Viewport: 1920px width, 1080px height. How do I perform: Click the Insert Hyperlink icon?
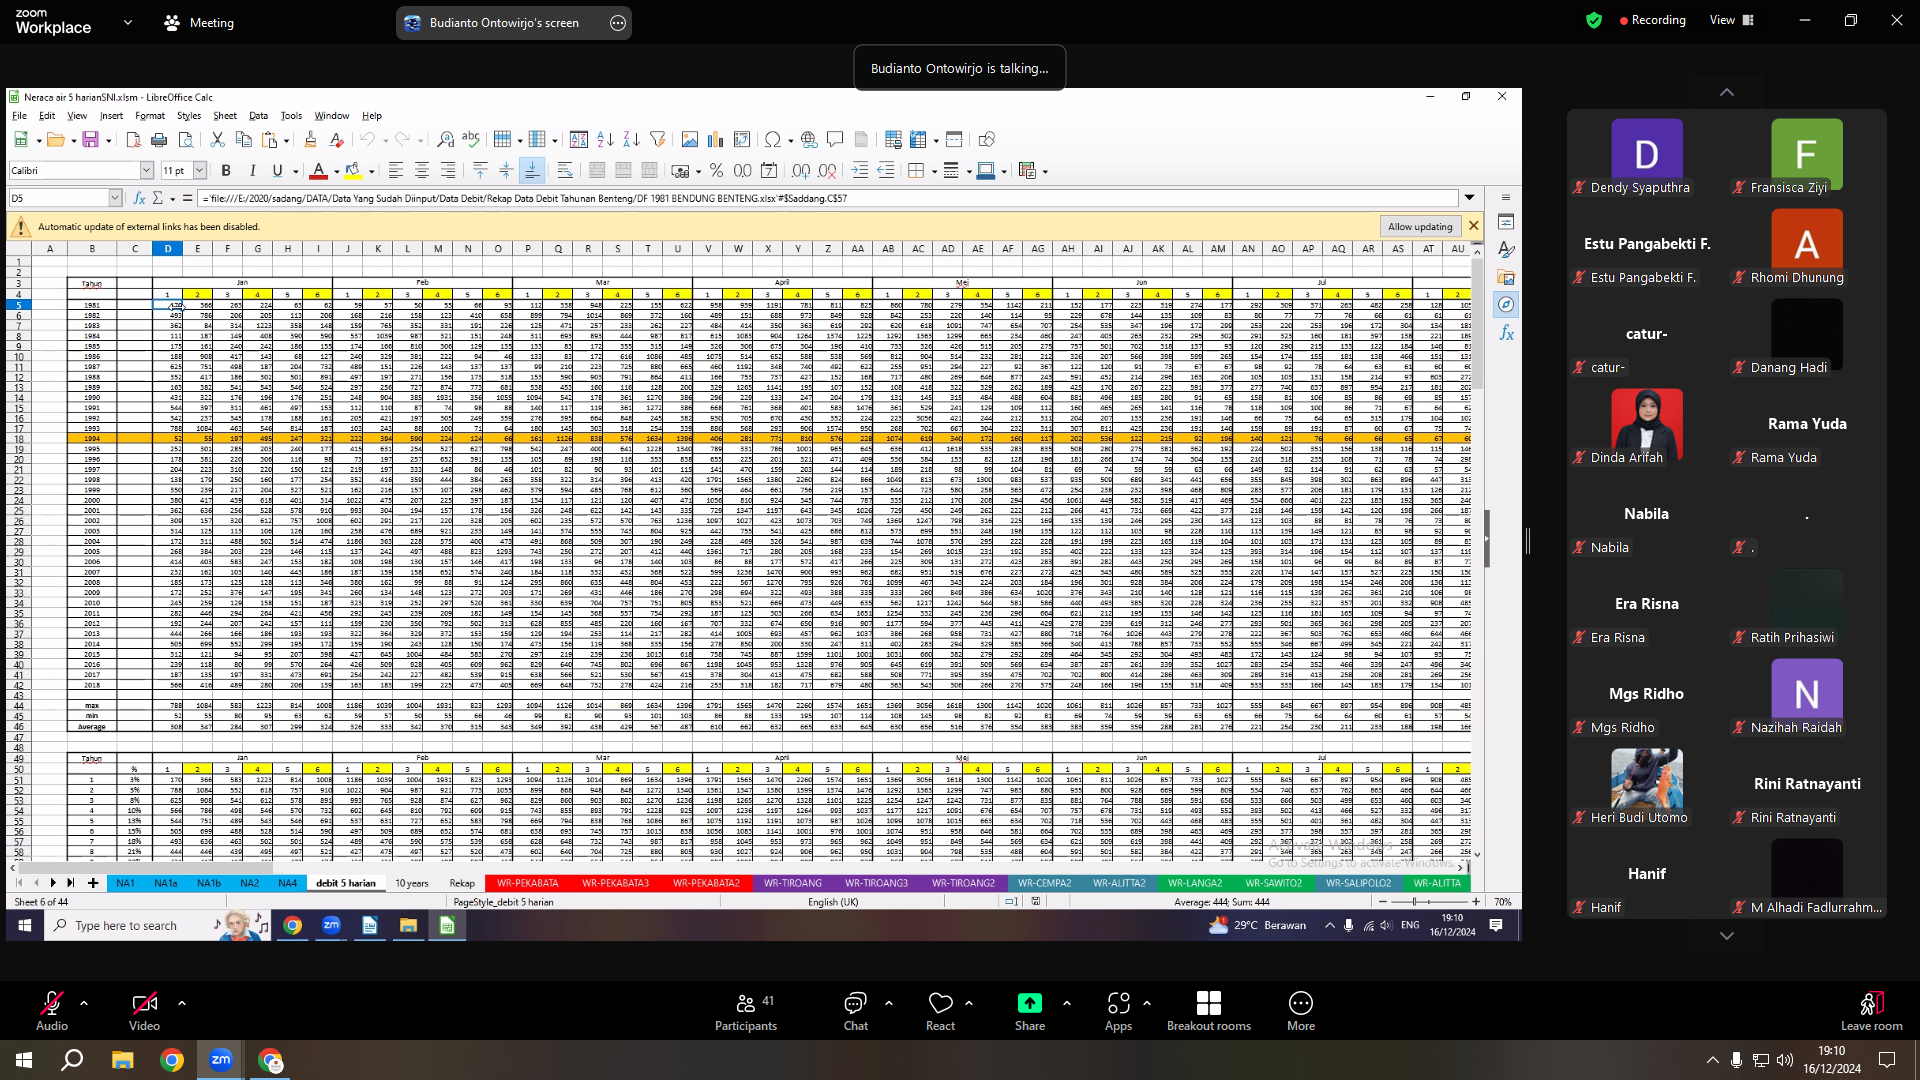coord(809,140)
